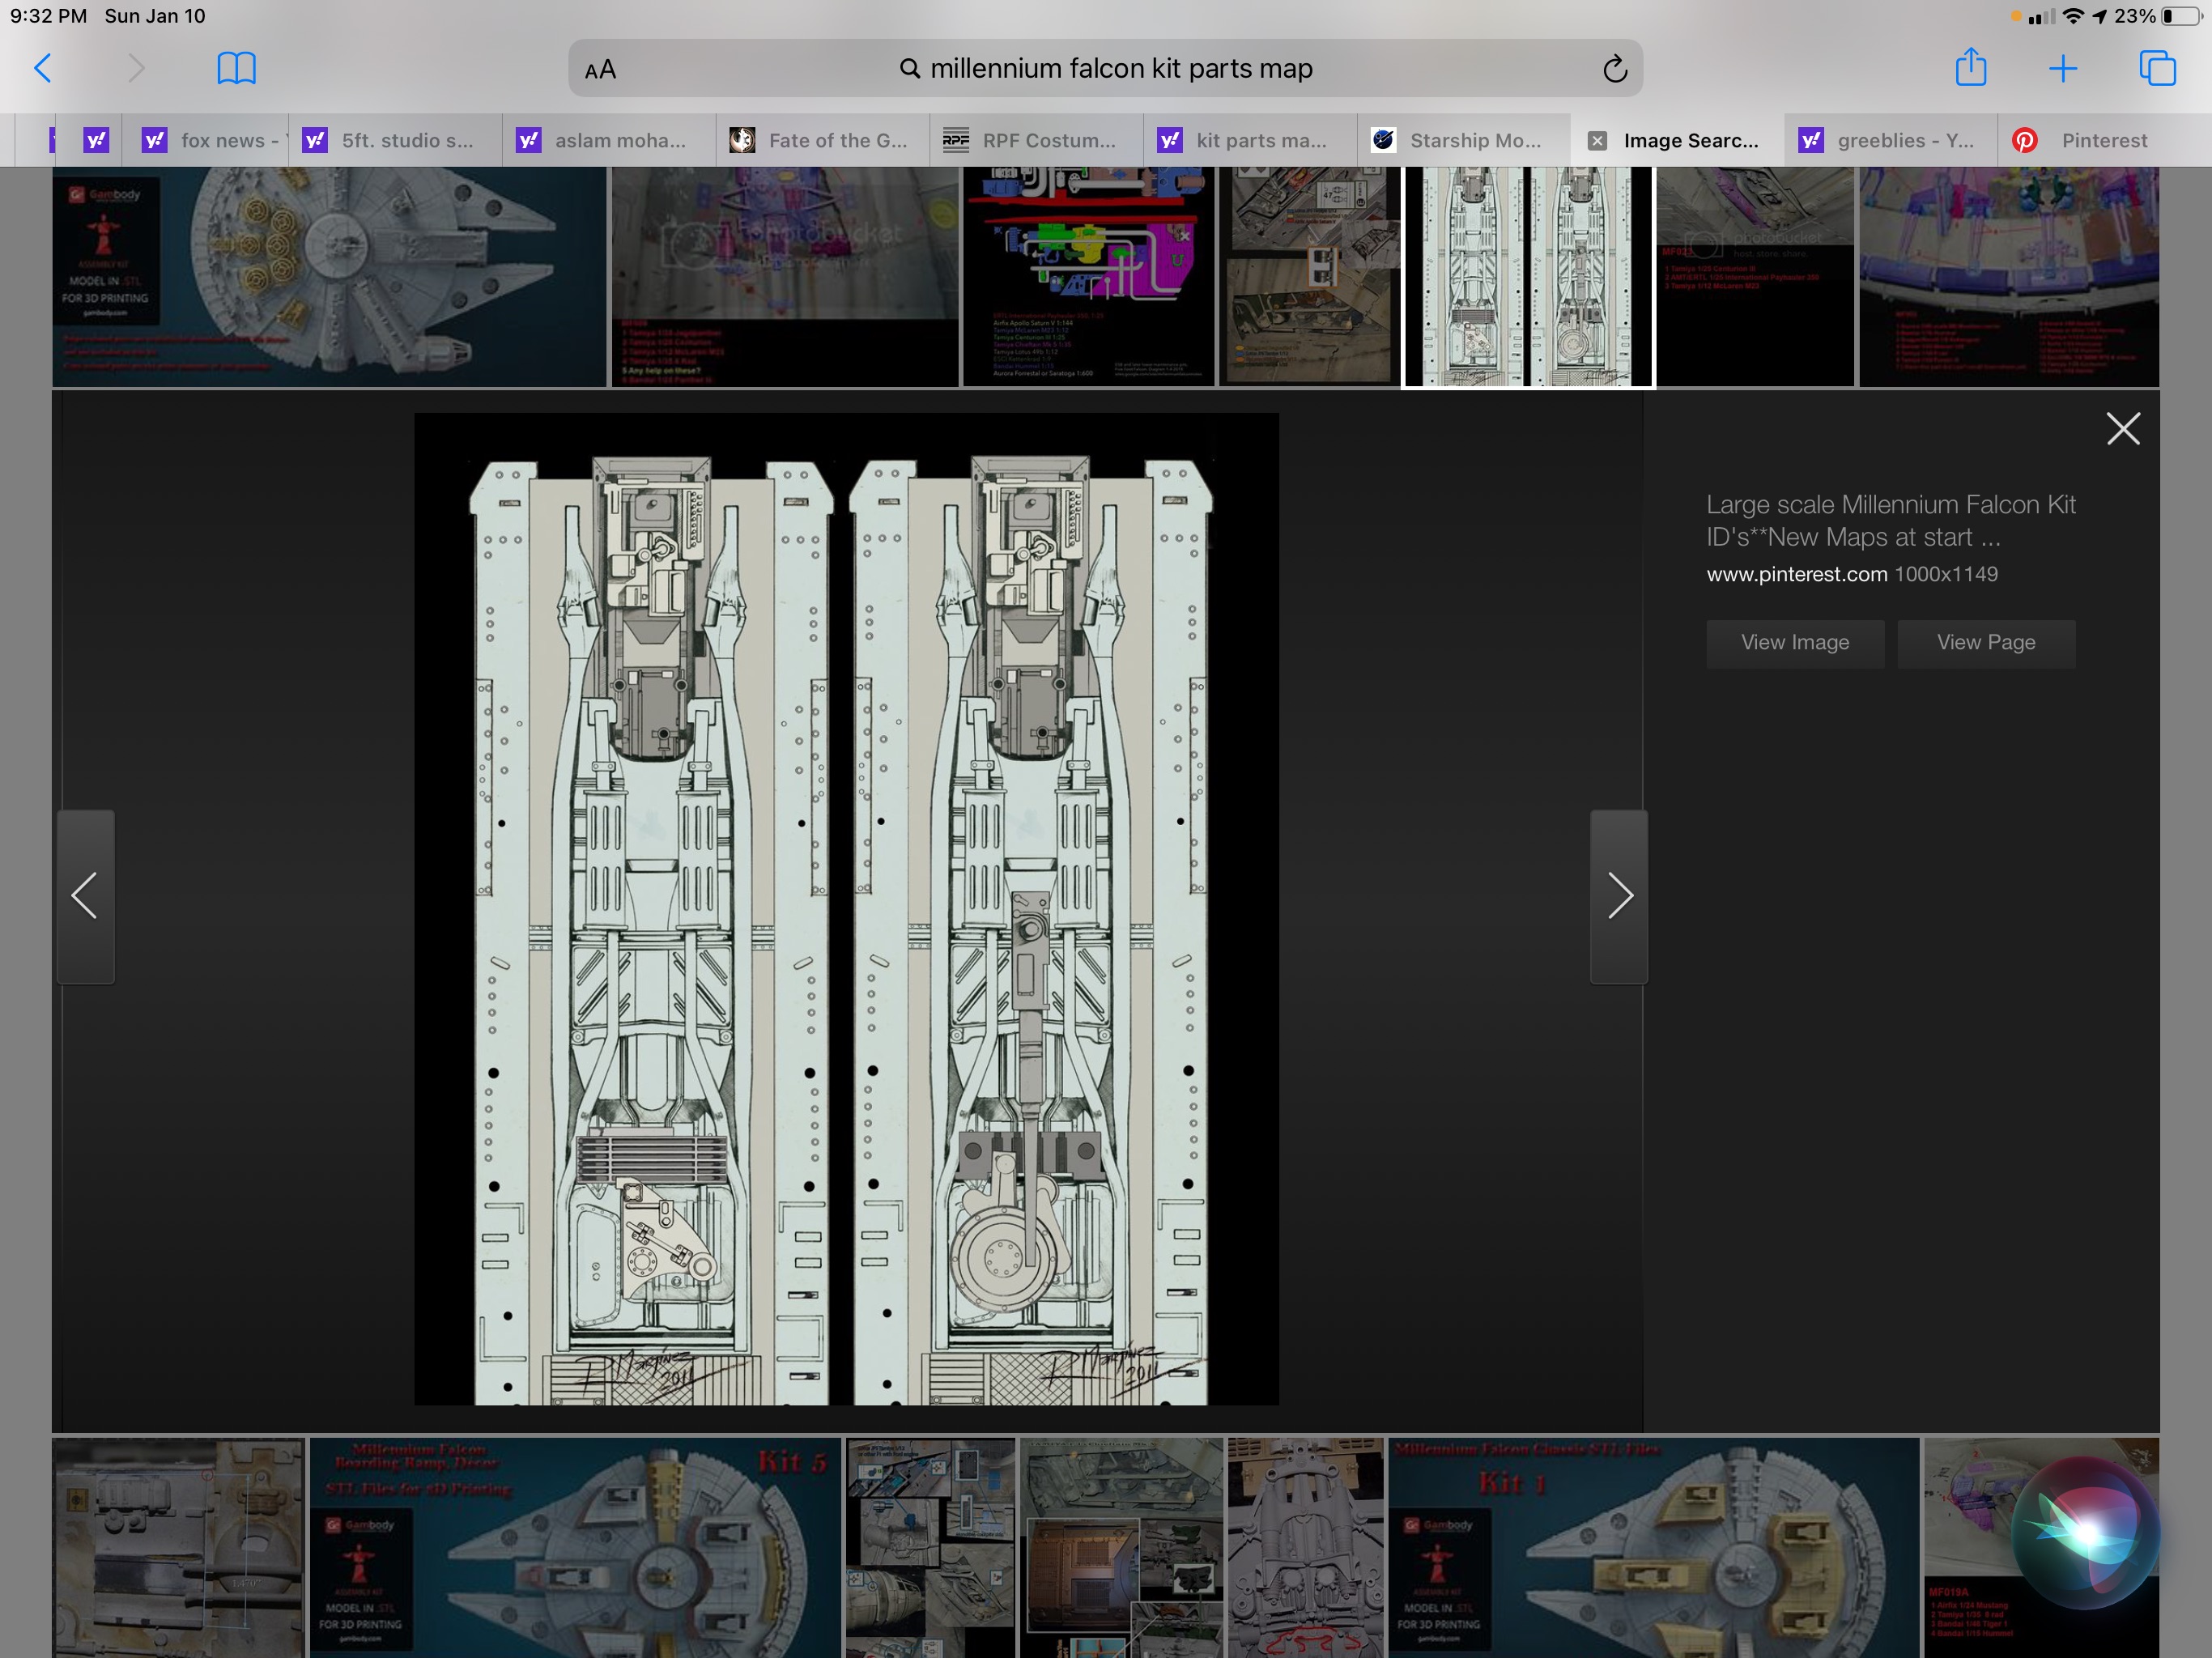
Task: Select the photobucket purple hull thumbnail
Action: [x=785, y=277]
